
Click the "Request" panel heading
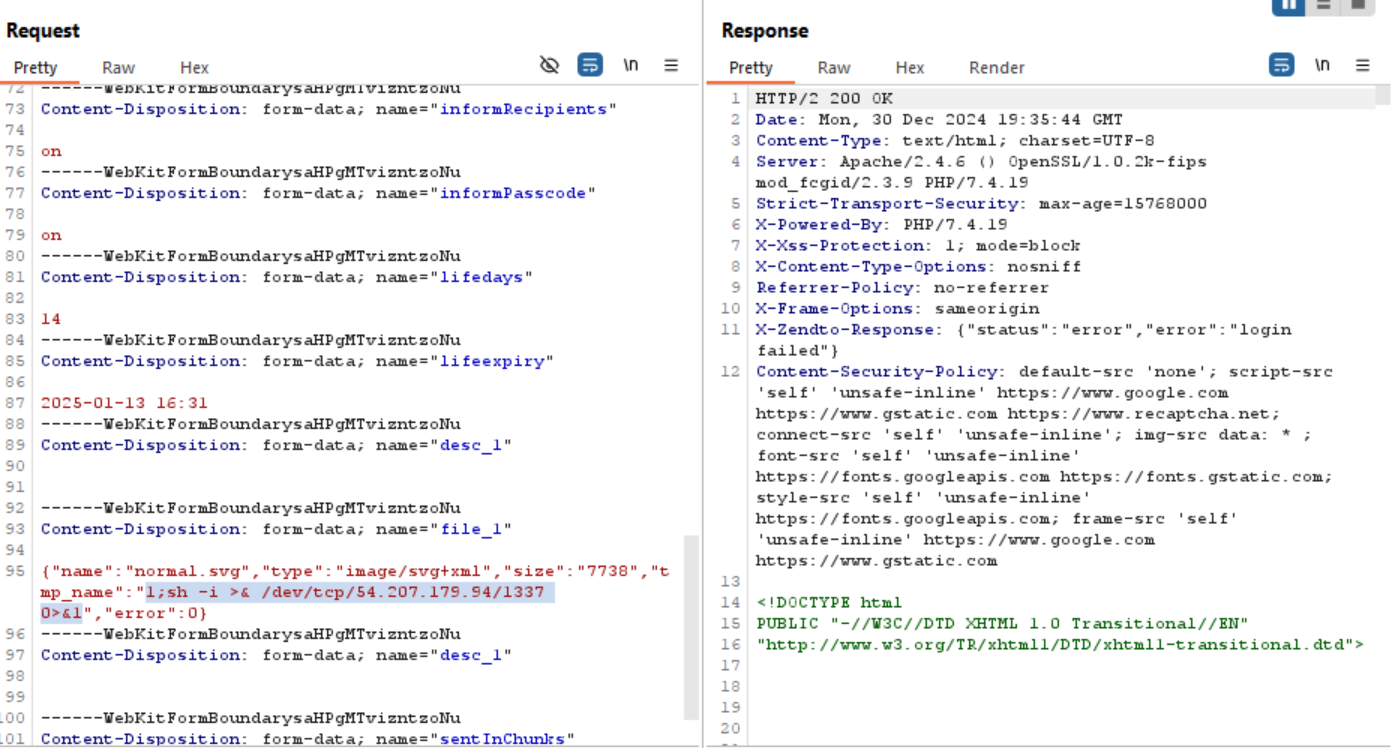pos(43,31)
